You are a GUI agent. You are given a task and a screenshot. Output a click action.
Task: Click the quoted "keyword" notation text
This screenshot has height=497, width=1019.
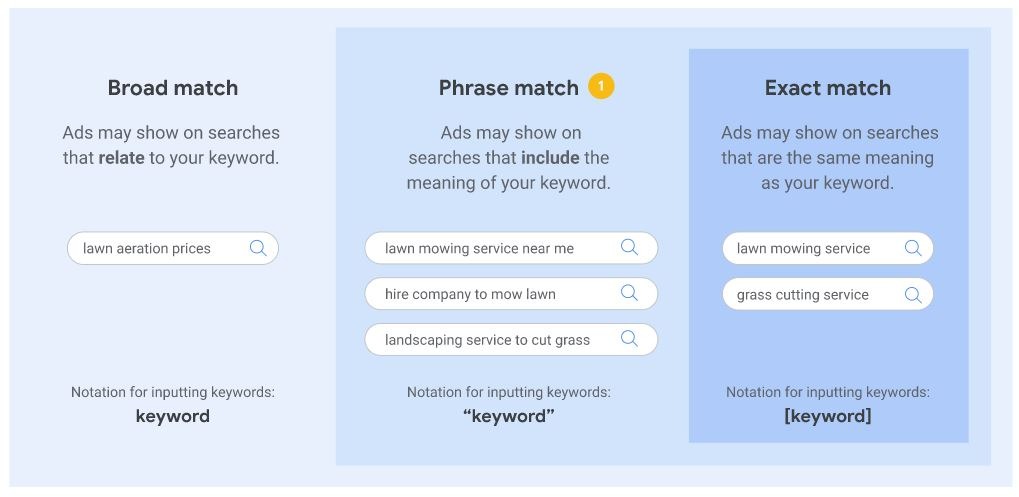(x=509, y=416)
